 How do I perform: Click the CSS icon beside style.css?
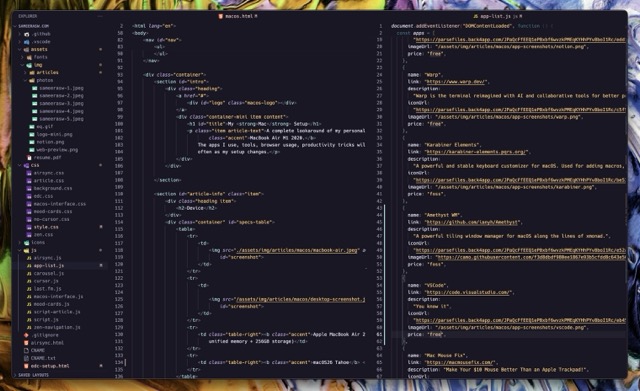(x=29, y=227)
